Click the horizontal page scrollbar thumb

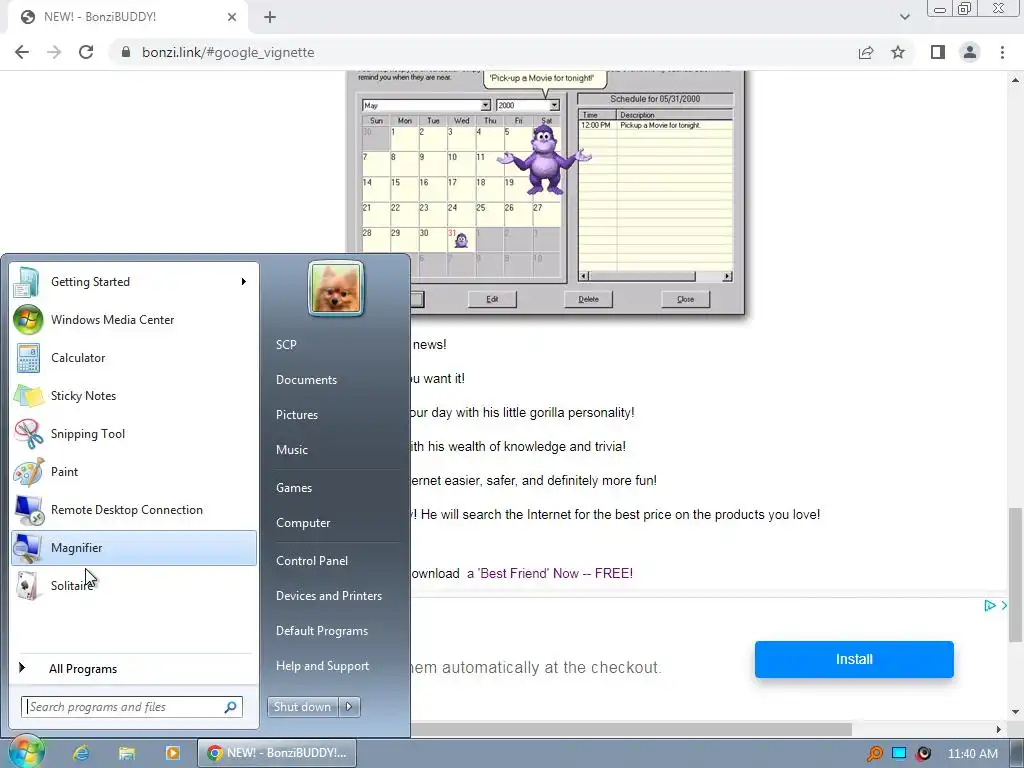[631, 729]
